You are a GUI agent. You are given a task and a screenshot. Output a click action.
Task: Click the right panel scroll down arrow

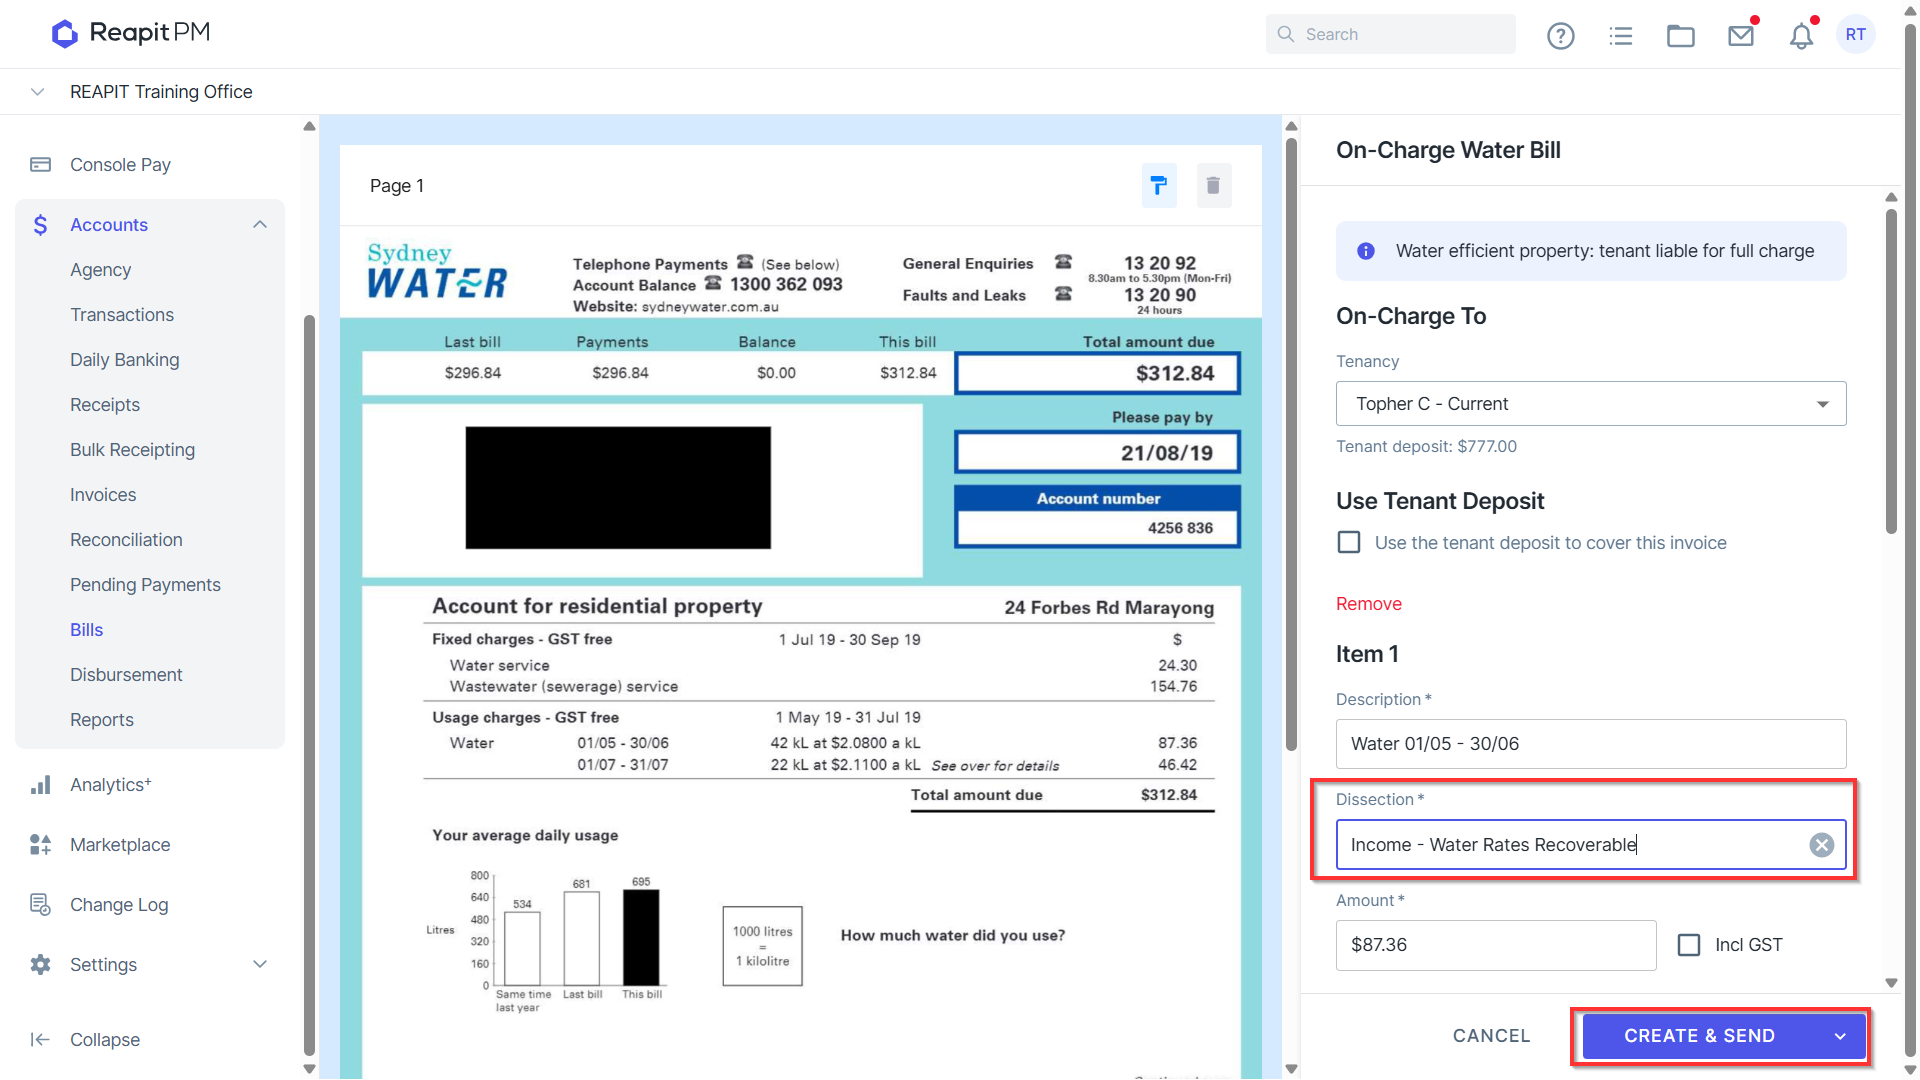[x=1891, y=983]
